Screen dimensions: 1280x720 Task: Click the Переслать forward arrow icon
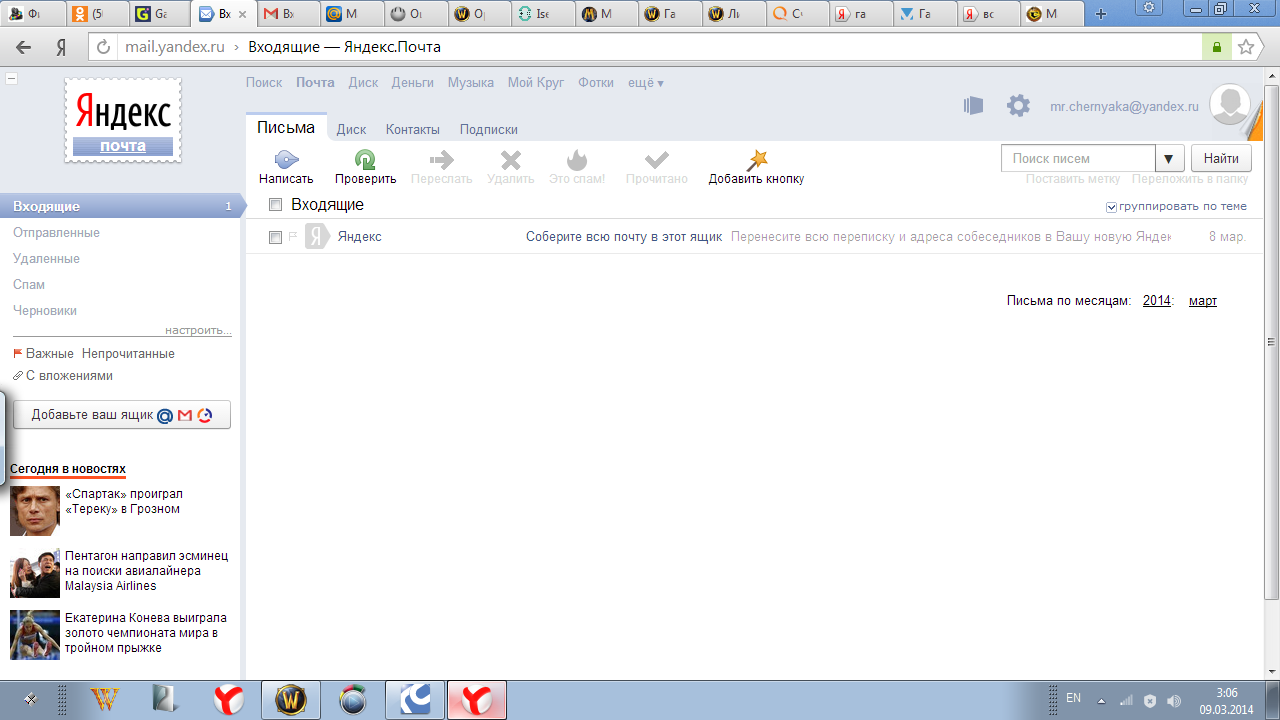441,160
